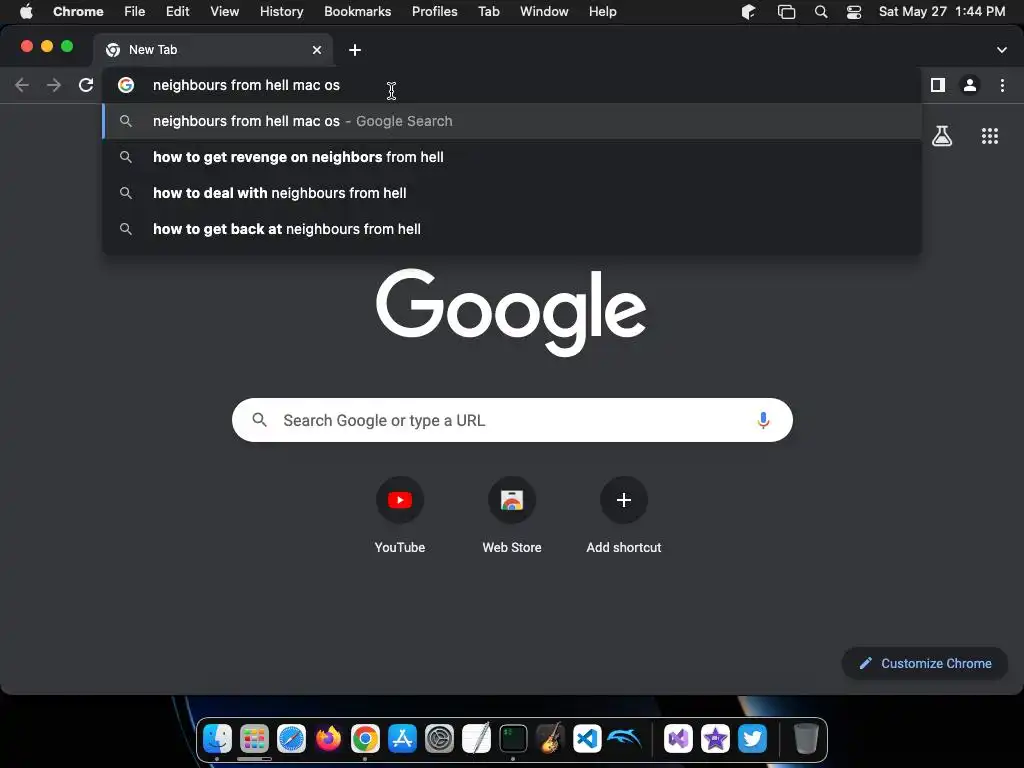
Task: Open Twitter from the dock
Action: click(752, 739)
